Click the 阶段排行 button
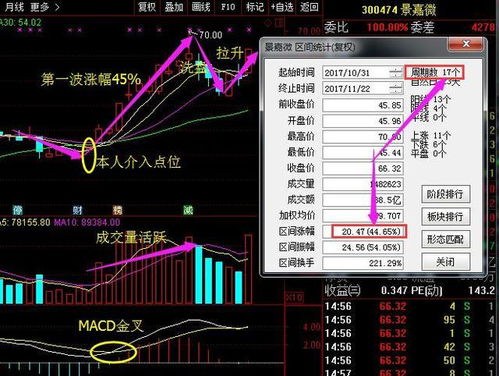The width and height of the screenshot is (499, 376). [446, 194]
